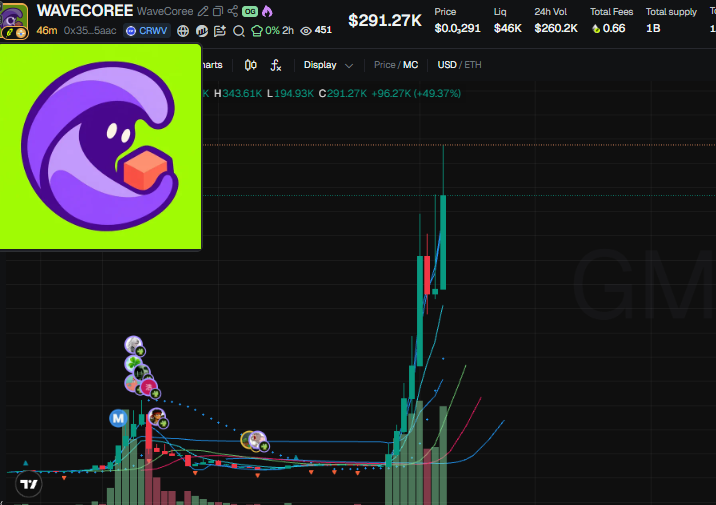The image size is (716, 505).
Task: Click the H343.61K high value on chart
Action: 238,94
